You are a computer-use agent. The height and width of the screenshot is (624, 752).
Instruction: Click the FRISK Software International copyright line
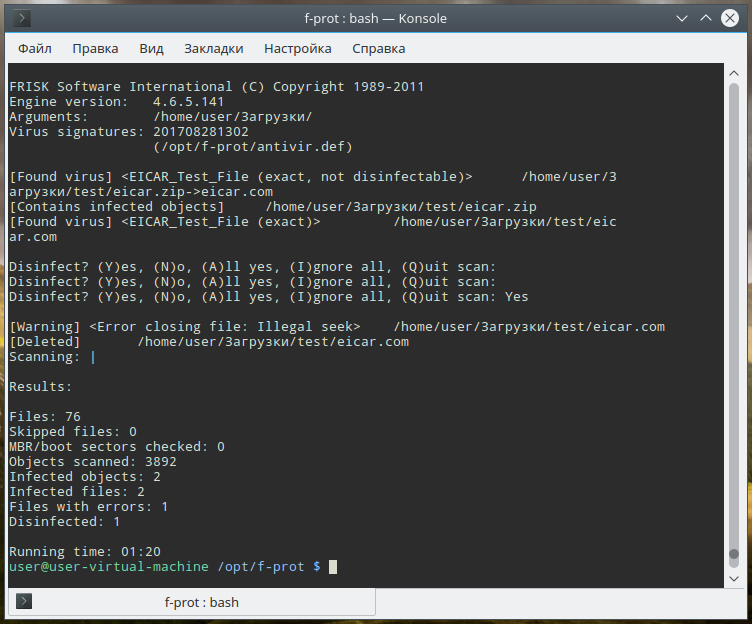point(217,87)
